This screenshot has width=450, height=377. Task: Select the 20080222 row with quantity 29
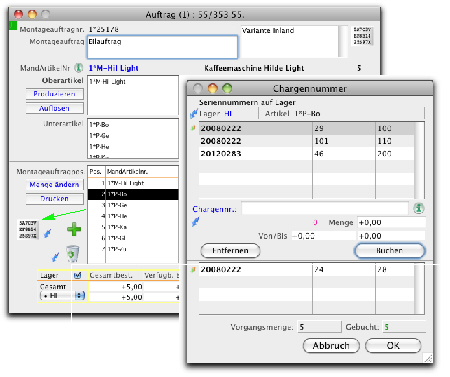(307, 128)
